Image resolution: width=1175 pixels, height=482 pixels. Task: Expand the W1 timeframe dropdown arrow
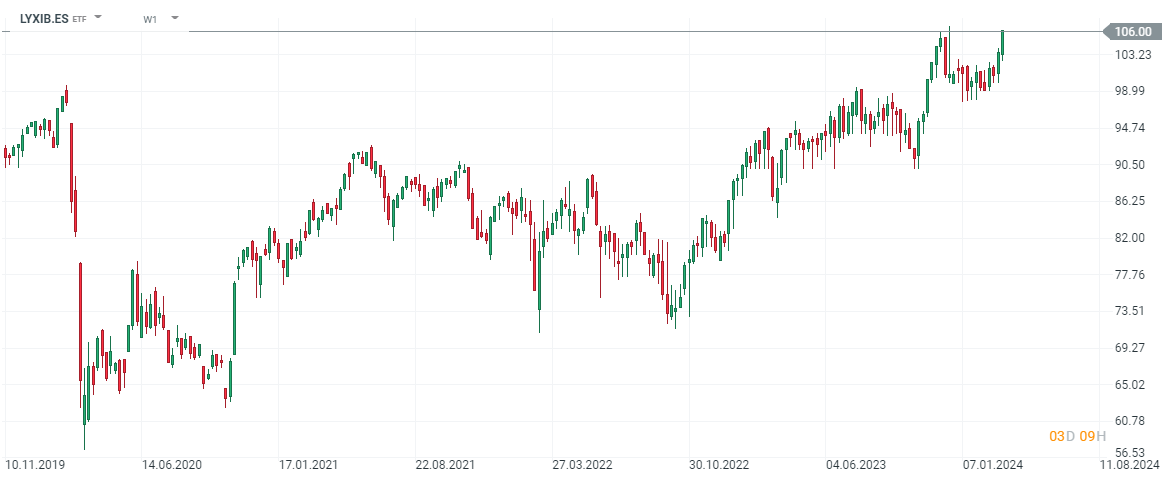pyautogui.click(x=175, y=18)
